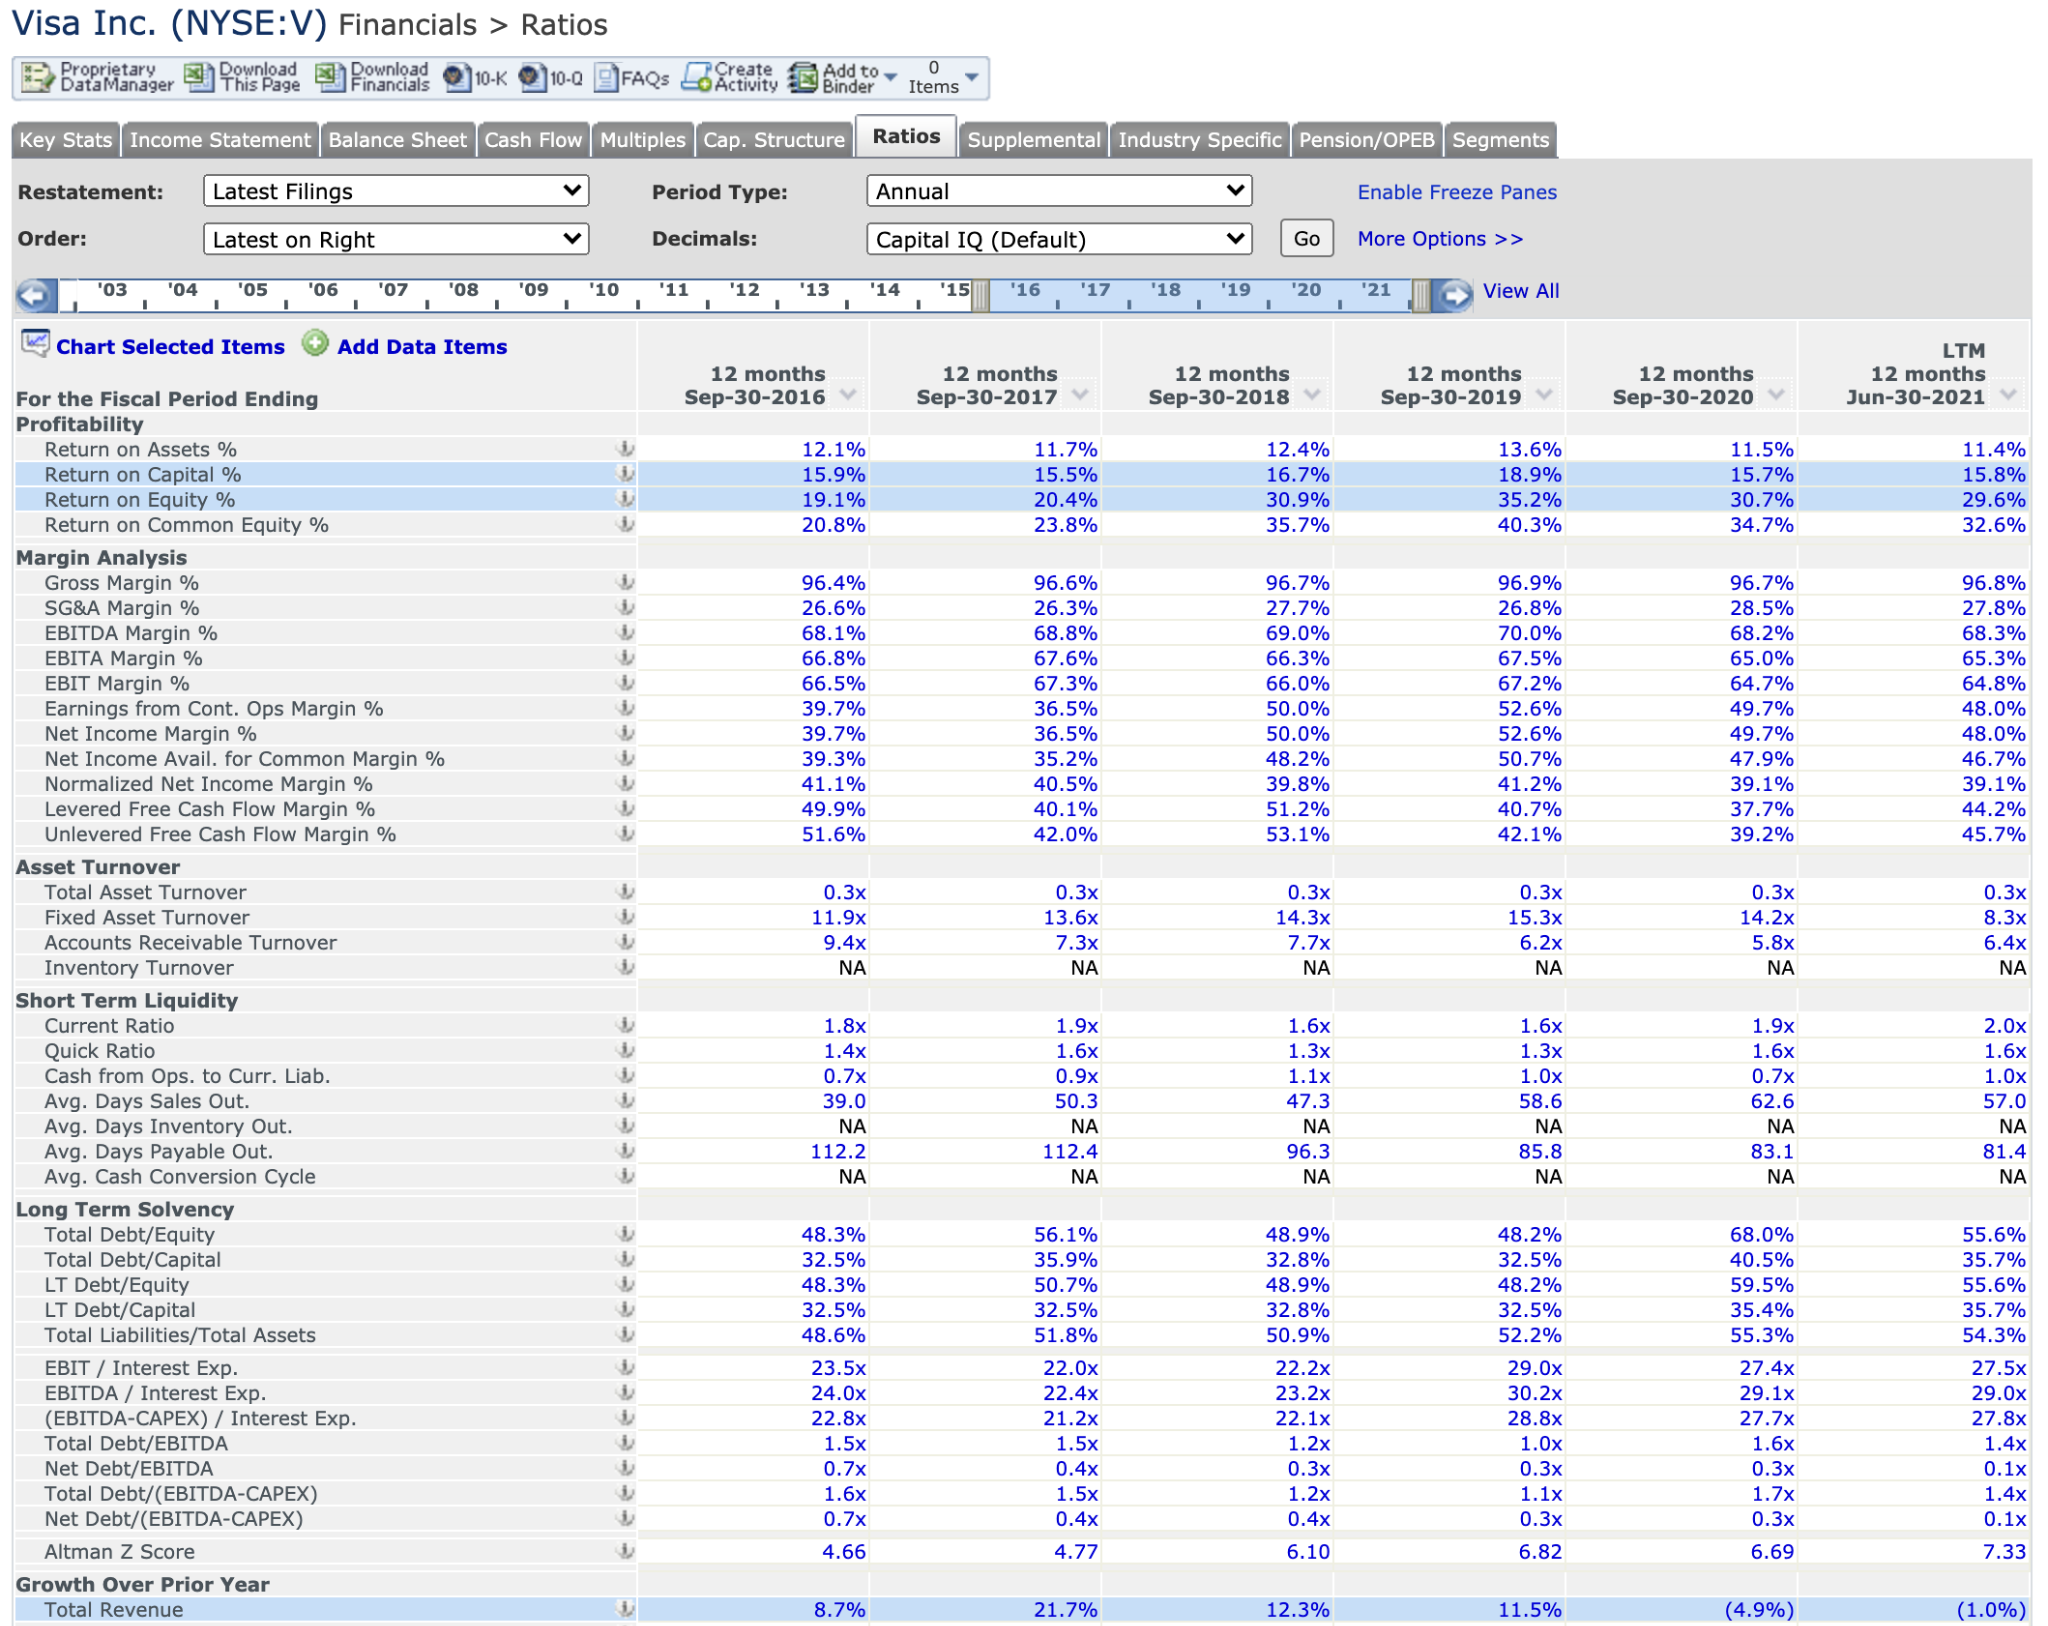Switch to Segments tab
The height and width of the screenshot is (1626, 2048).
(x=1500, y=140)
